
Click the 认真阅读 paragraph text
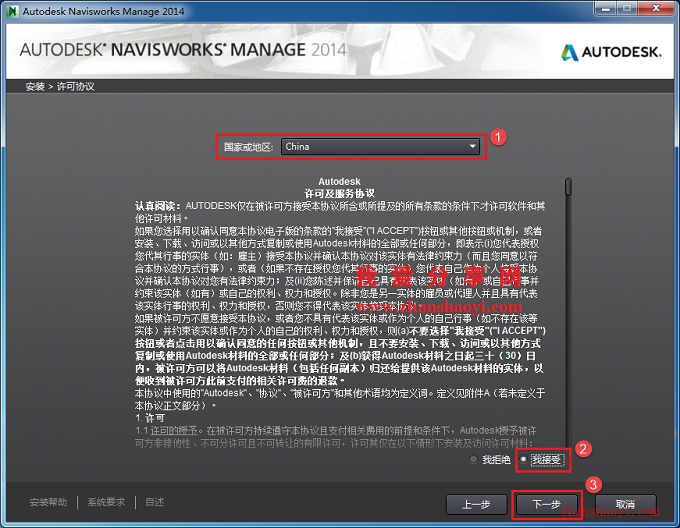[340, 212]
